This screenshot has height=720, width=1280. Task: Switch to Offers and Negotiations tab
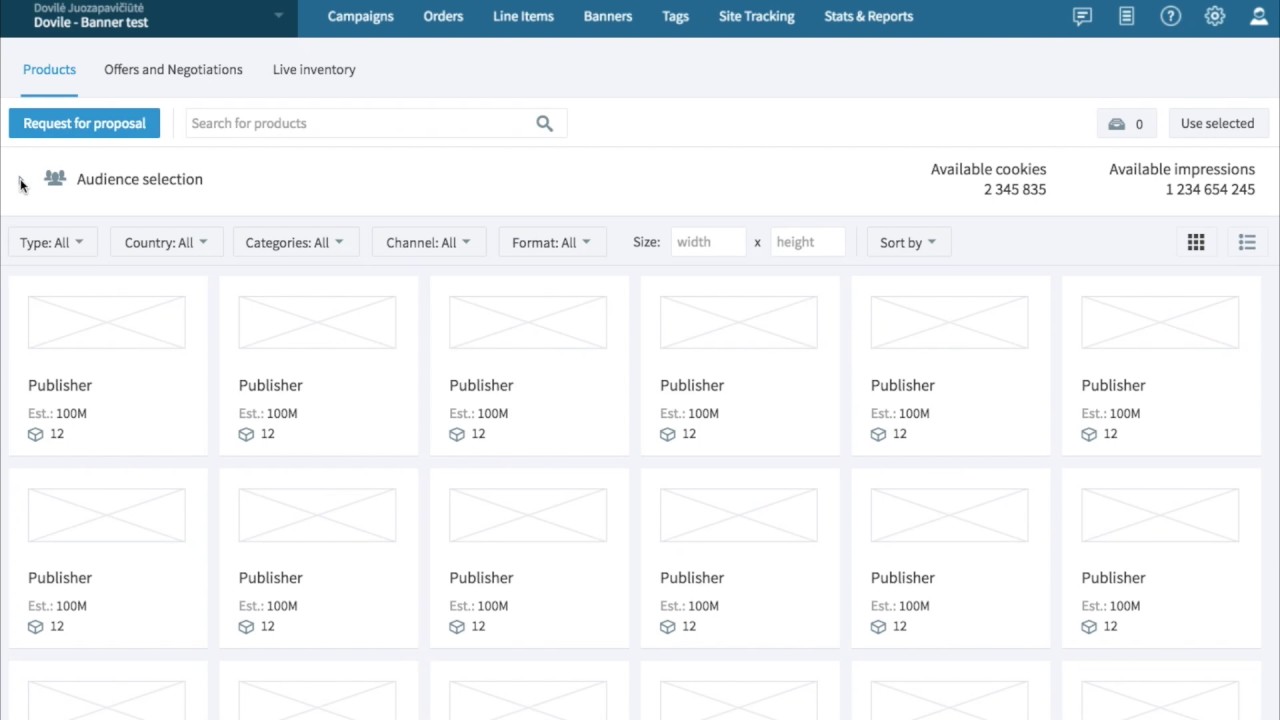tap(173, 69)
